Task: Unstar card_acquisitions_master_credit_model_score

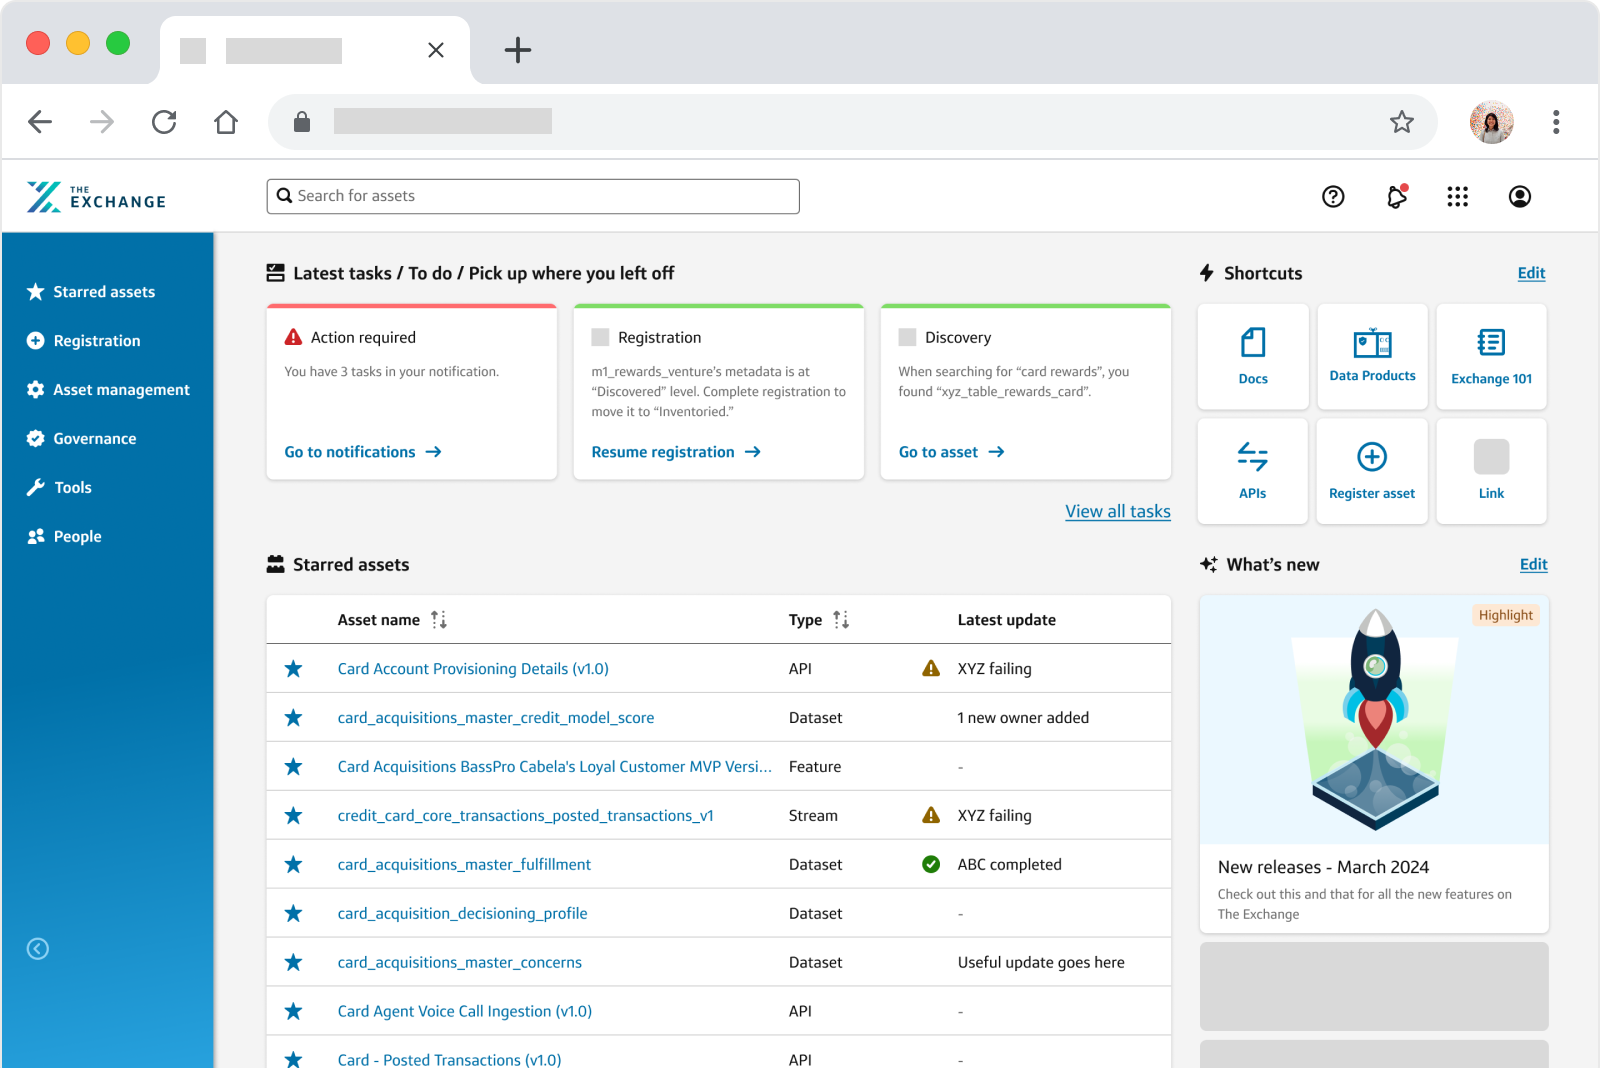Action: [x=293, y=718]
